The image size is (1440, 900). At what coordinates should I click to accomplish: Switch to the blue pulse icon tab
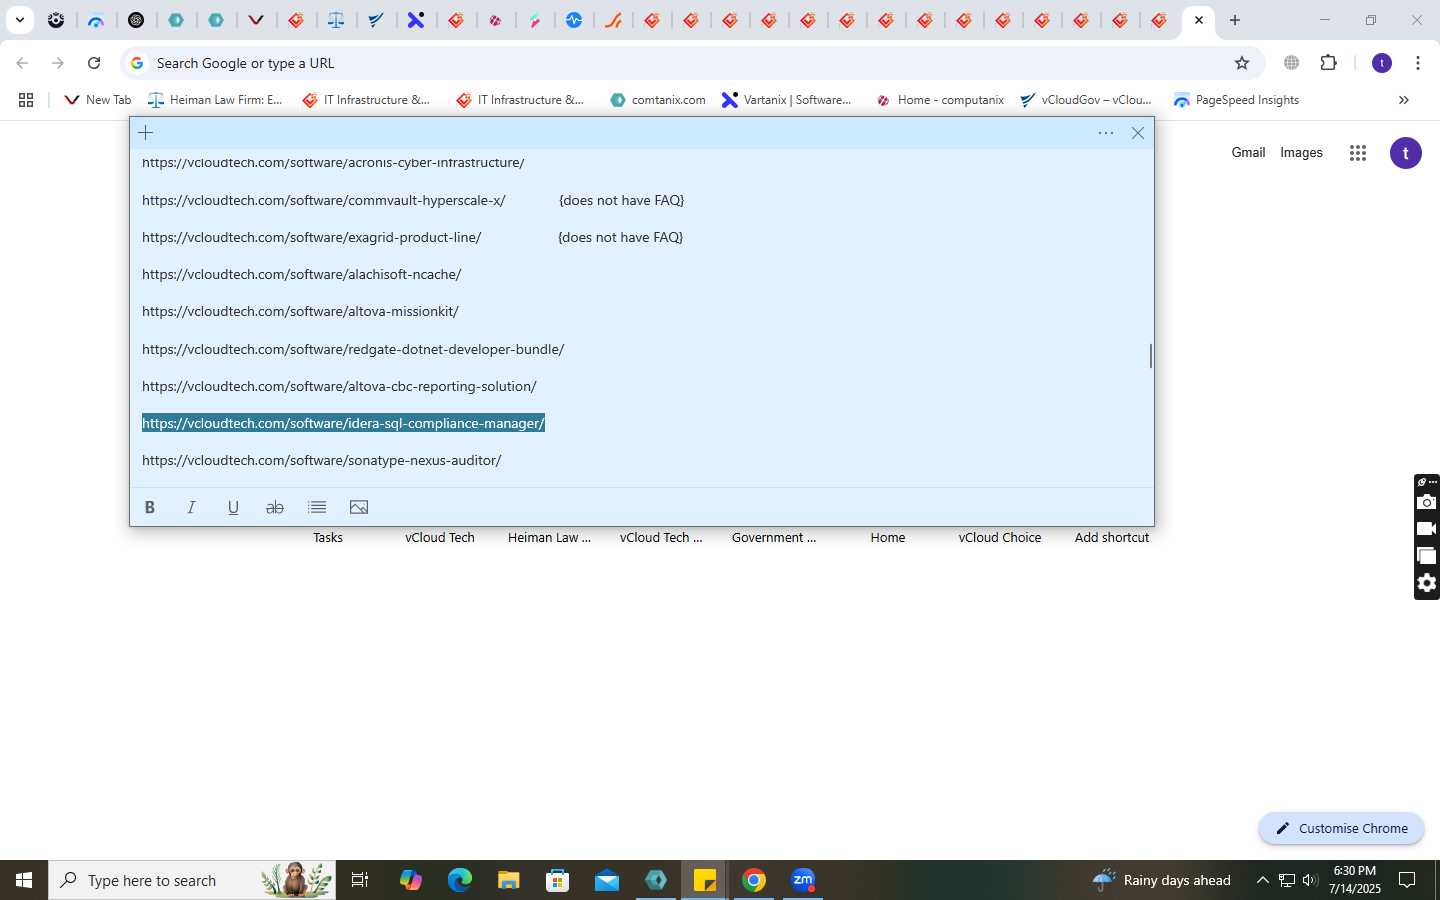(x=574, y=20)
